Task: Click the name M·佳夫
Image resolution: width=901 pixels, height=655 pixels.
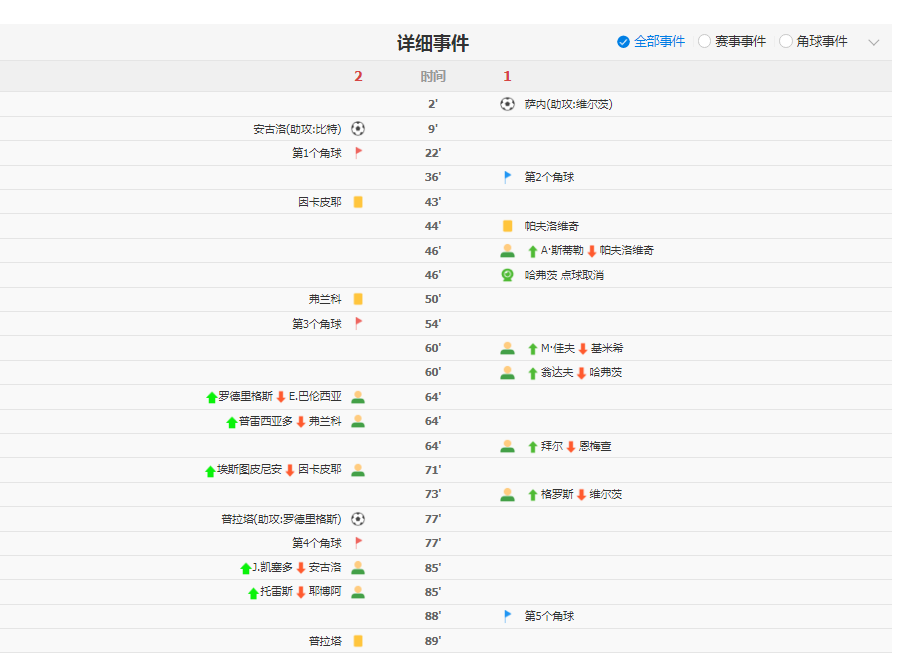Action: (x=558, y=348)
